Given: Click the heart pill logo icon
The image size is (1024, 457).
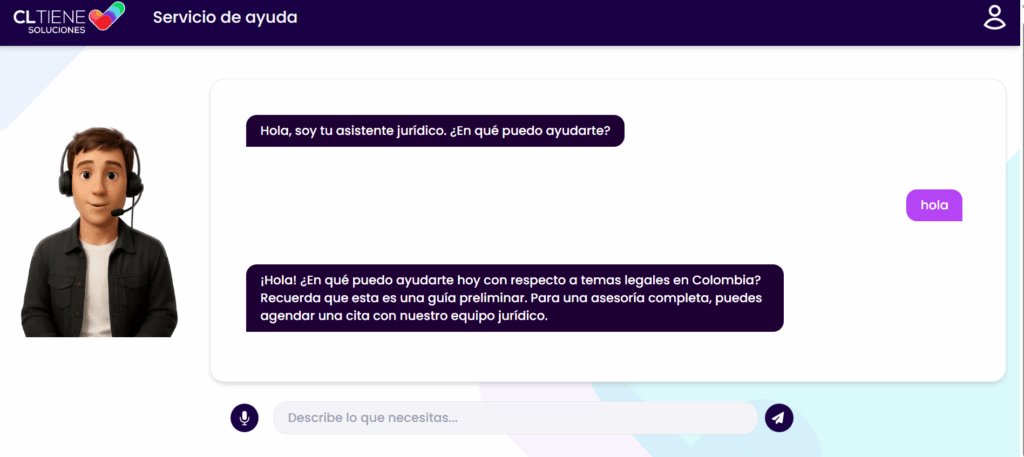Looking at the screenshot, I should click(x=107, y=17).
